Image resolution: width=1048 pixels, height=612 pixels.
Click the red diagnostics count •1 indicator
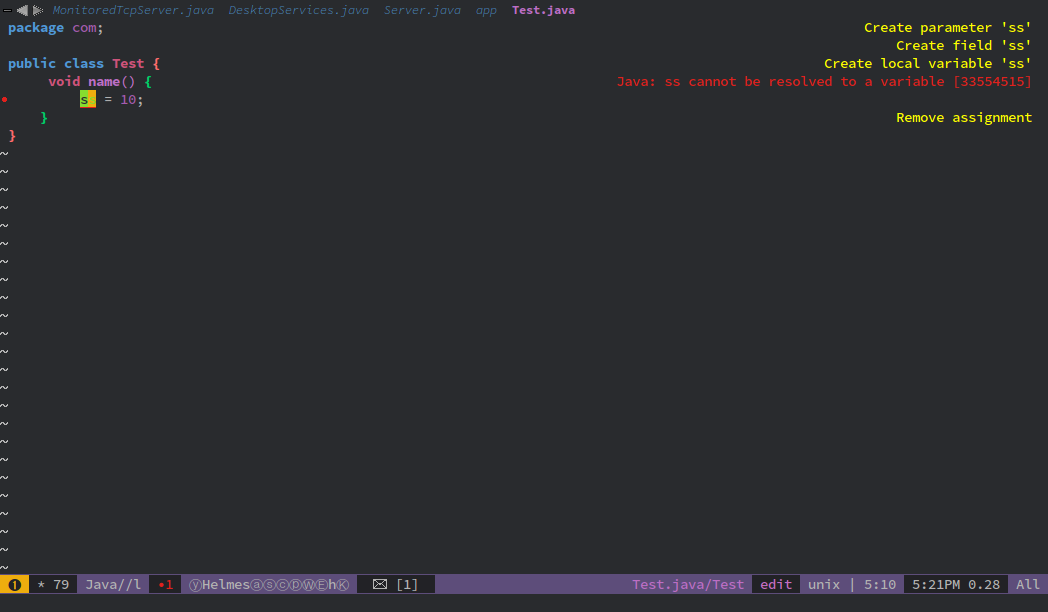click(x=164, y=584)
